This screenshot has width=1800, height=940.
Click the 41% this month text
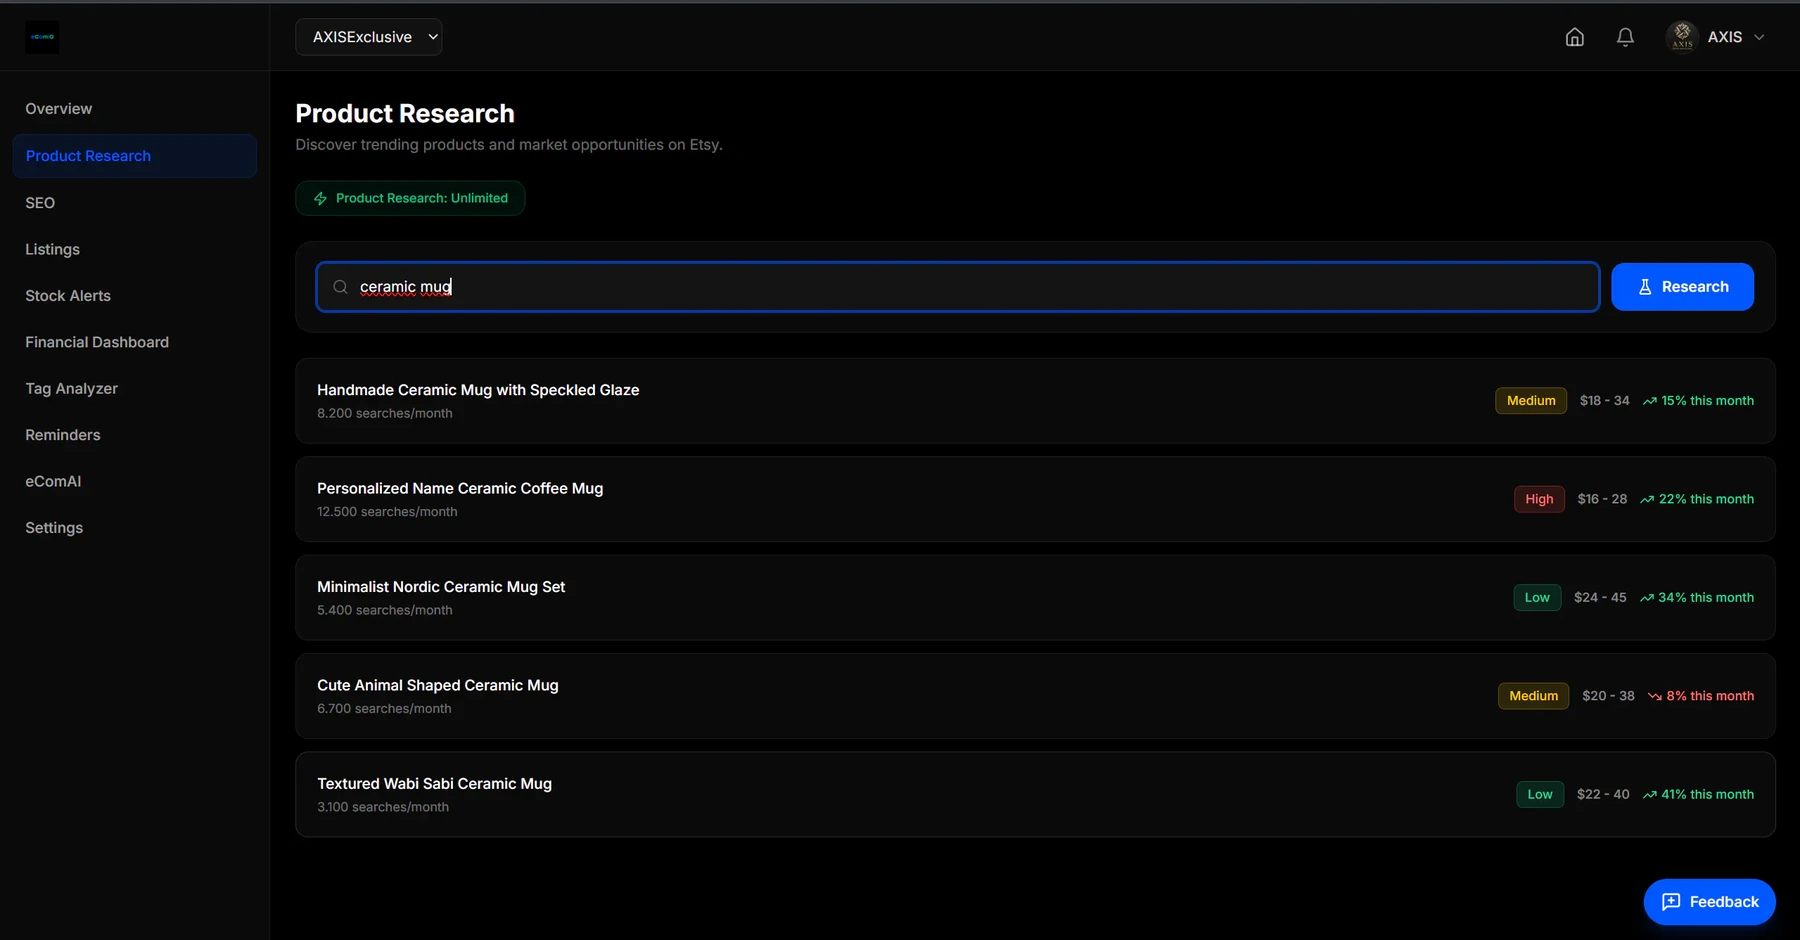[x=1707, y=795]
